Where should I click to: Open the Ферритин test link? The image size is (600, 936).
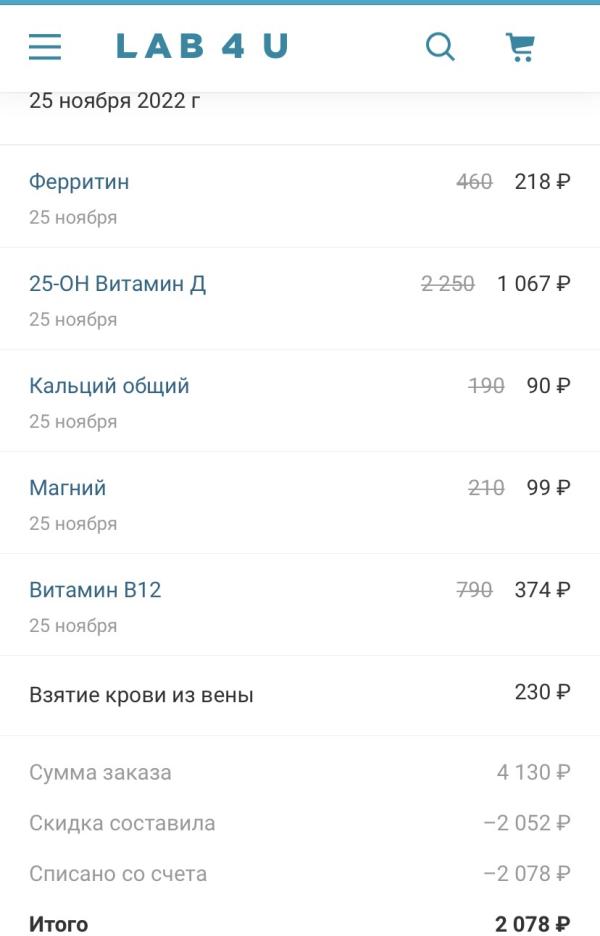click(79, 181)
